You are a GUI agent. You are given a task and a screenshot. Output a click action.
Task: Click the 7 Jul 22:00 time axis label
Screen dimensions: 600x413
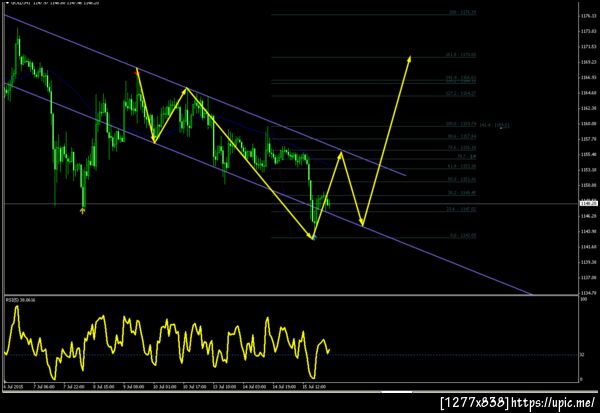tap(73, 387)
